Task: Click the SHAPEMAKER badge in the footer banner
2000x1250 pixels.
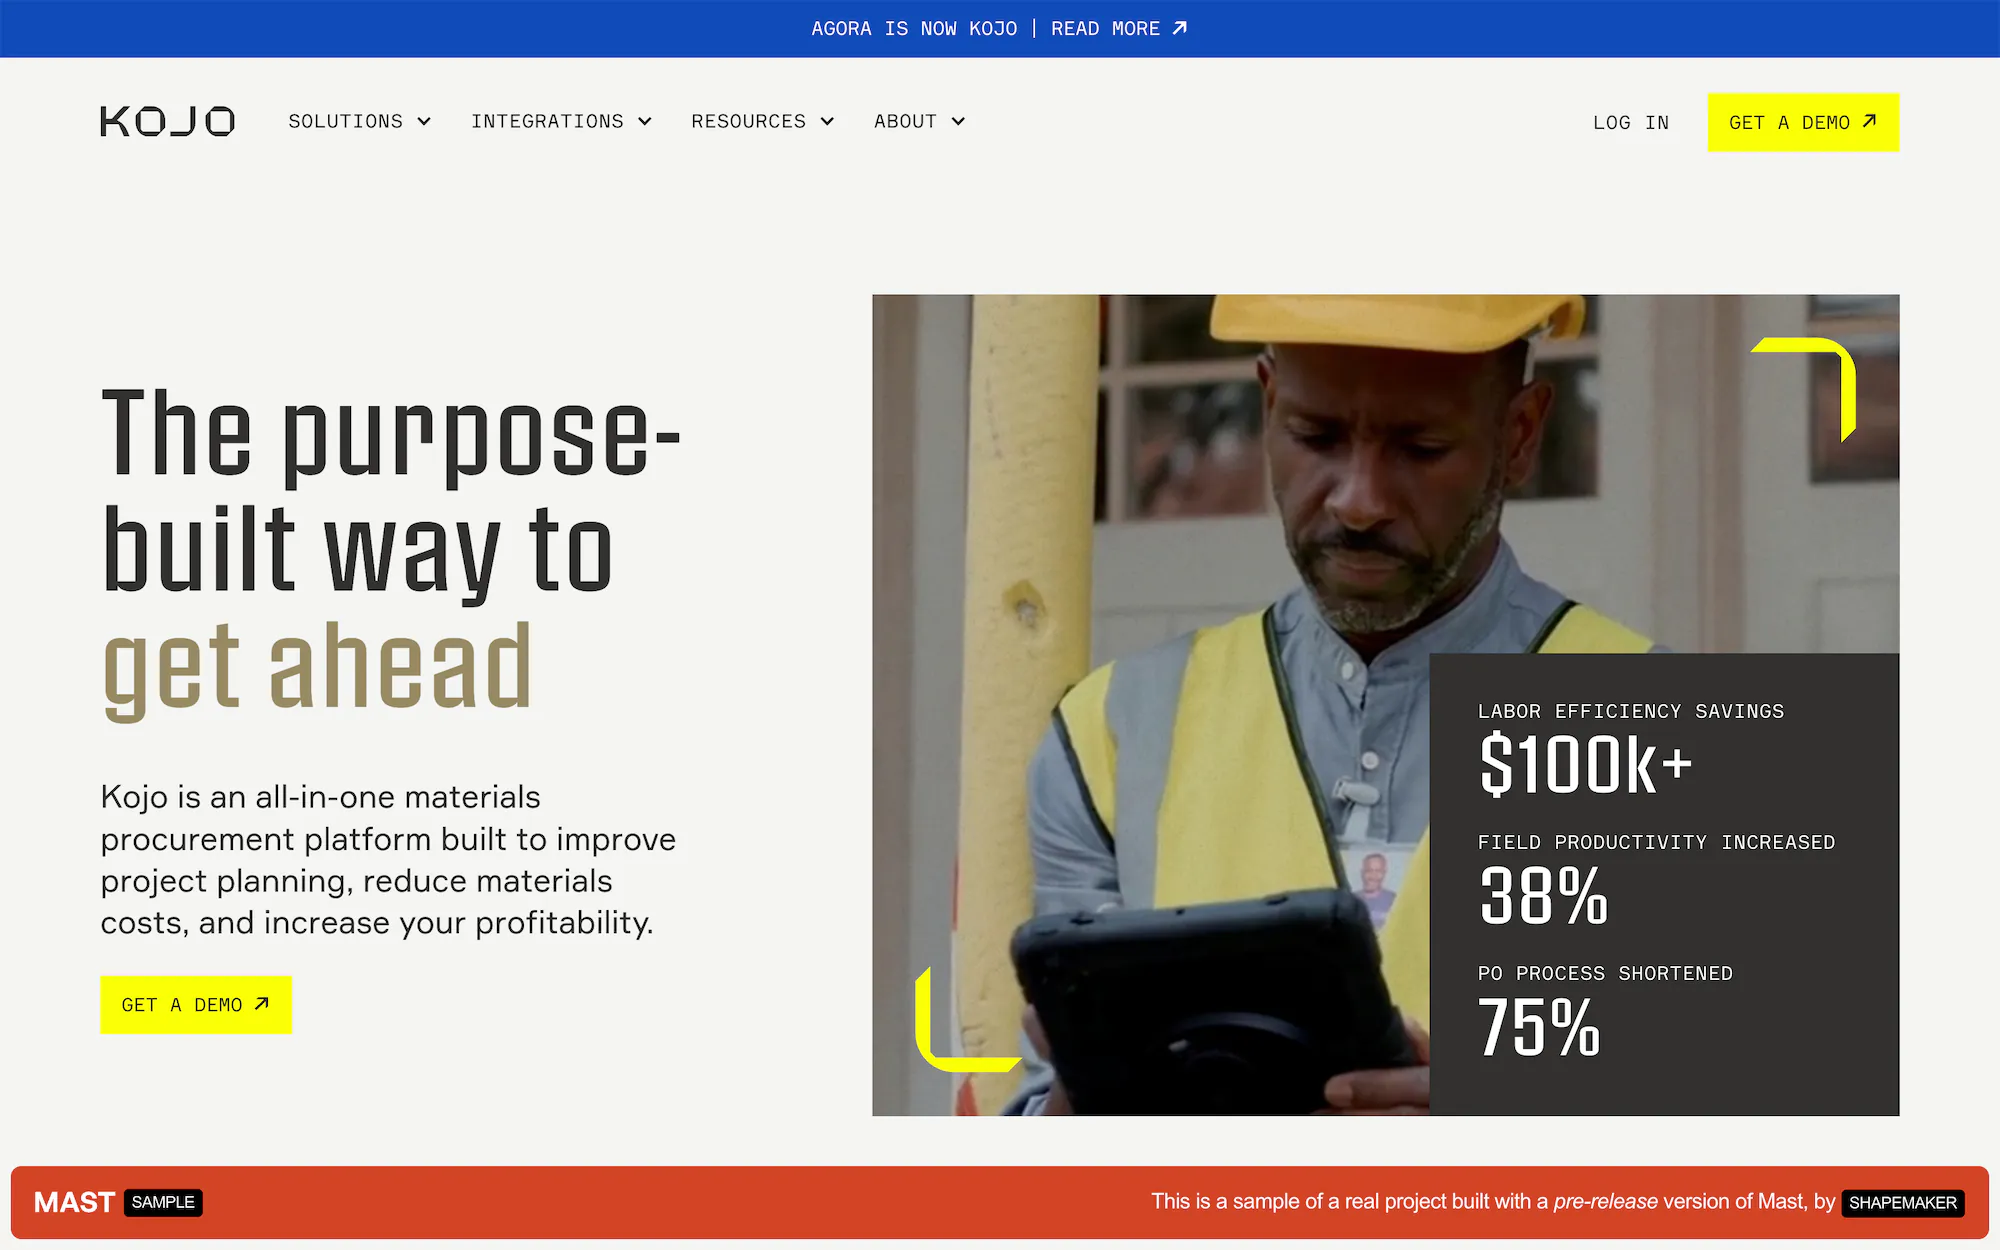Action: point(1902,1202)
